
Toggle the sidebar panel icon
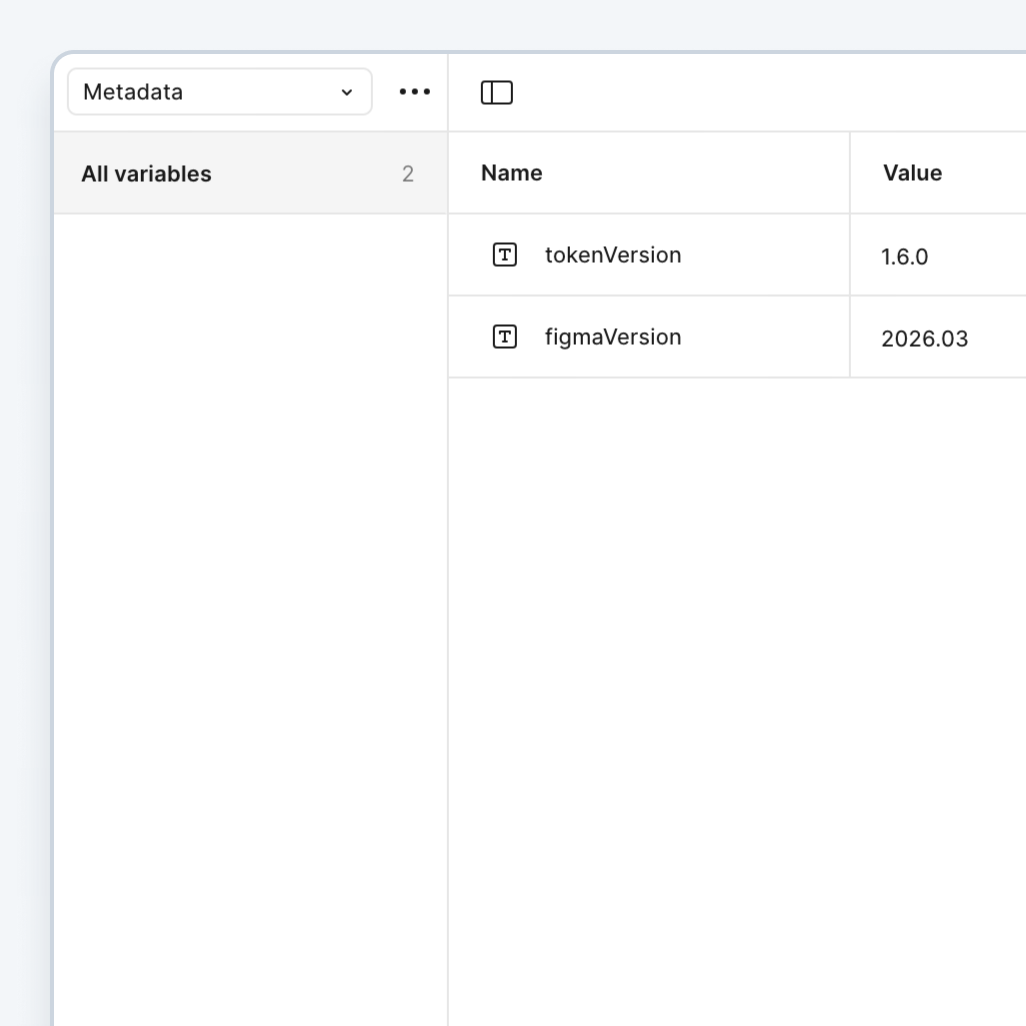coord(497,93)
